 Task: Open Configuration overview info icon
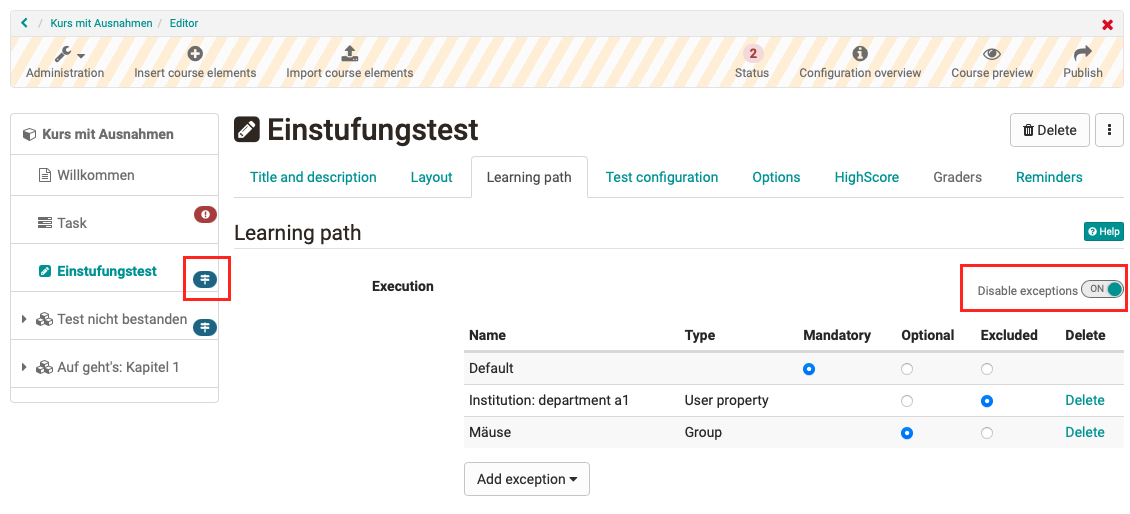pyautogui.click(x=859, y=54)
